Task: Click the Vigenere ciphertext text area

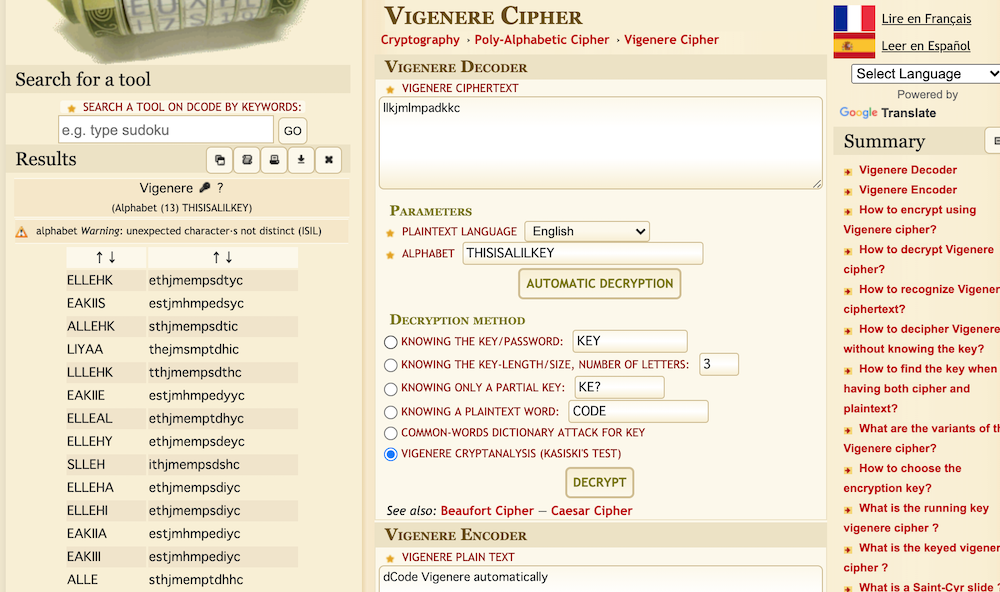Action: click(601, 143)
